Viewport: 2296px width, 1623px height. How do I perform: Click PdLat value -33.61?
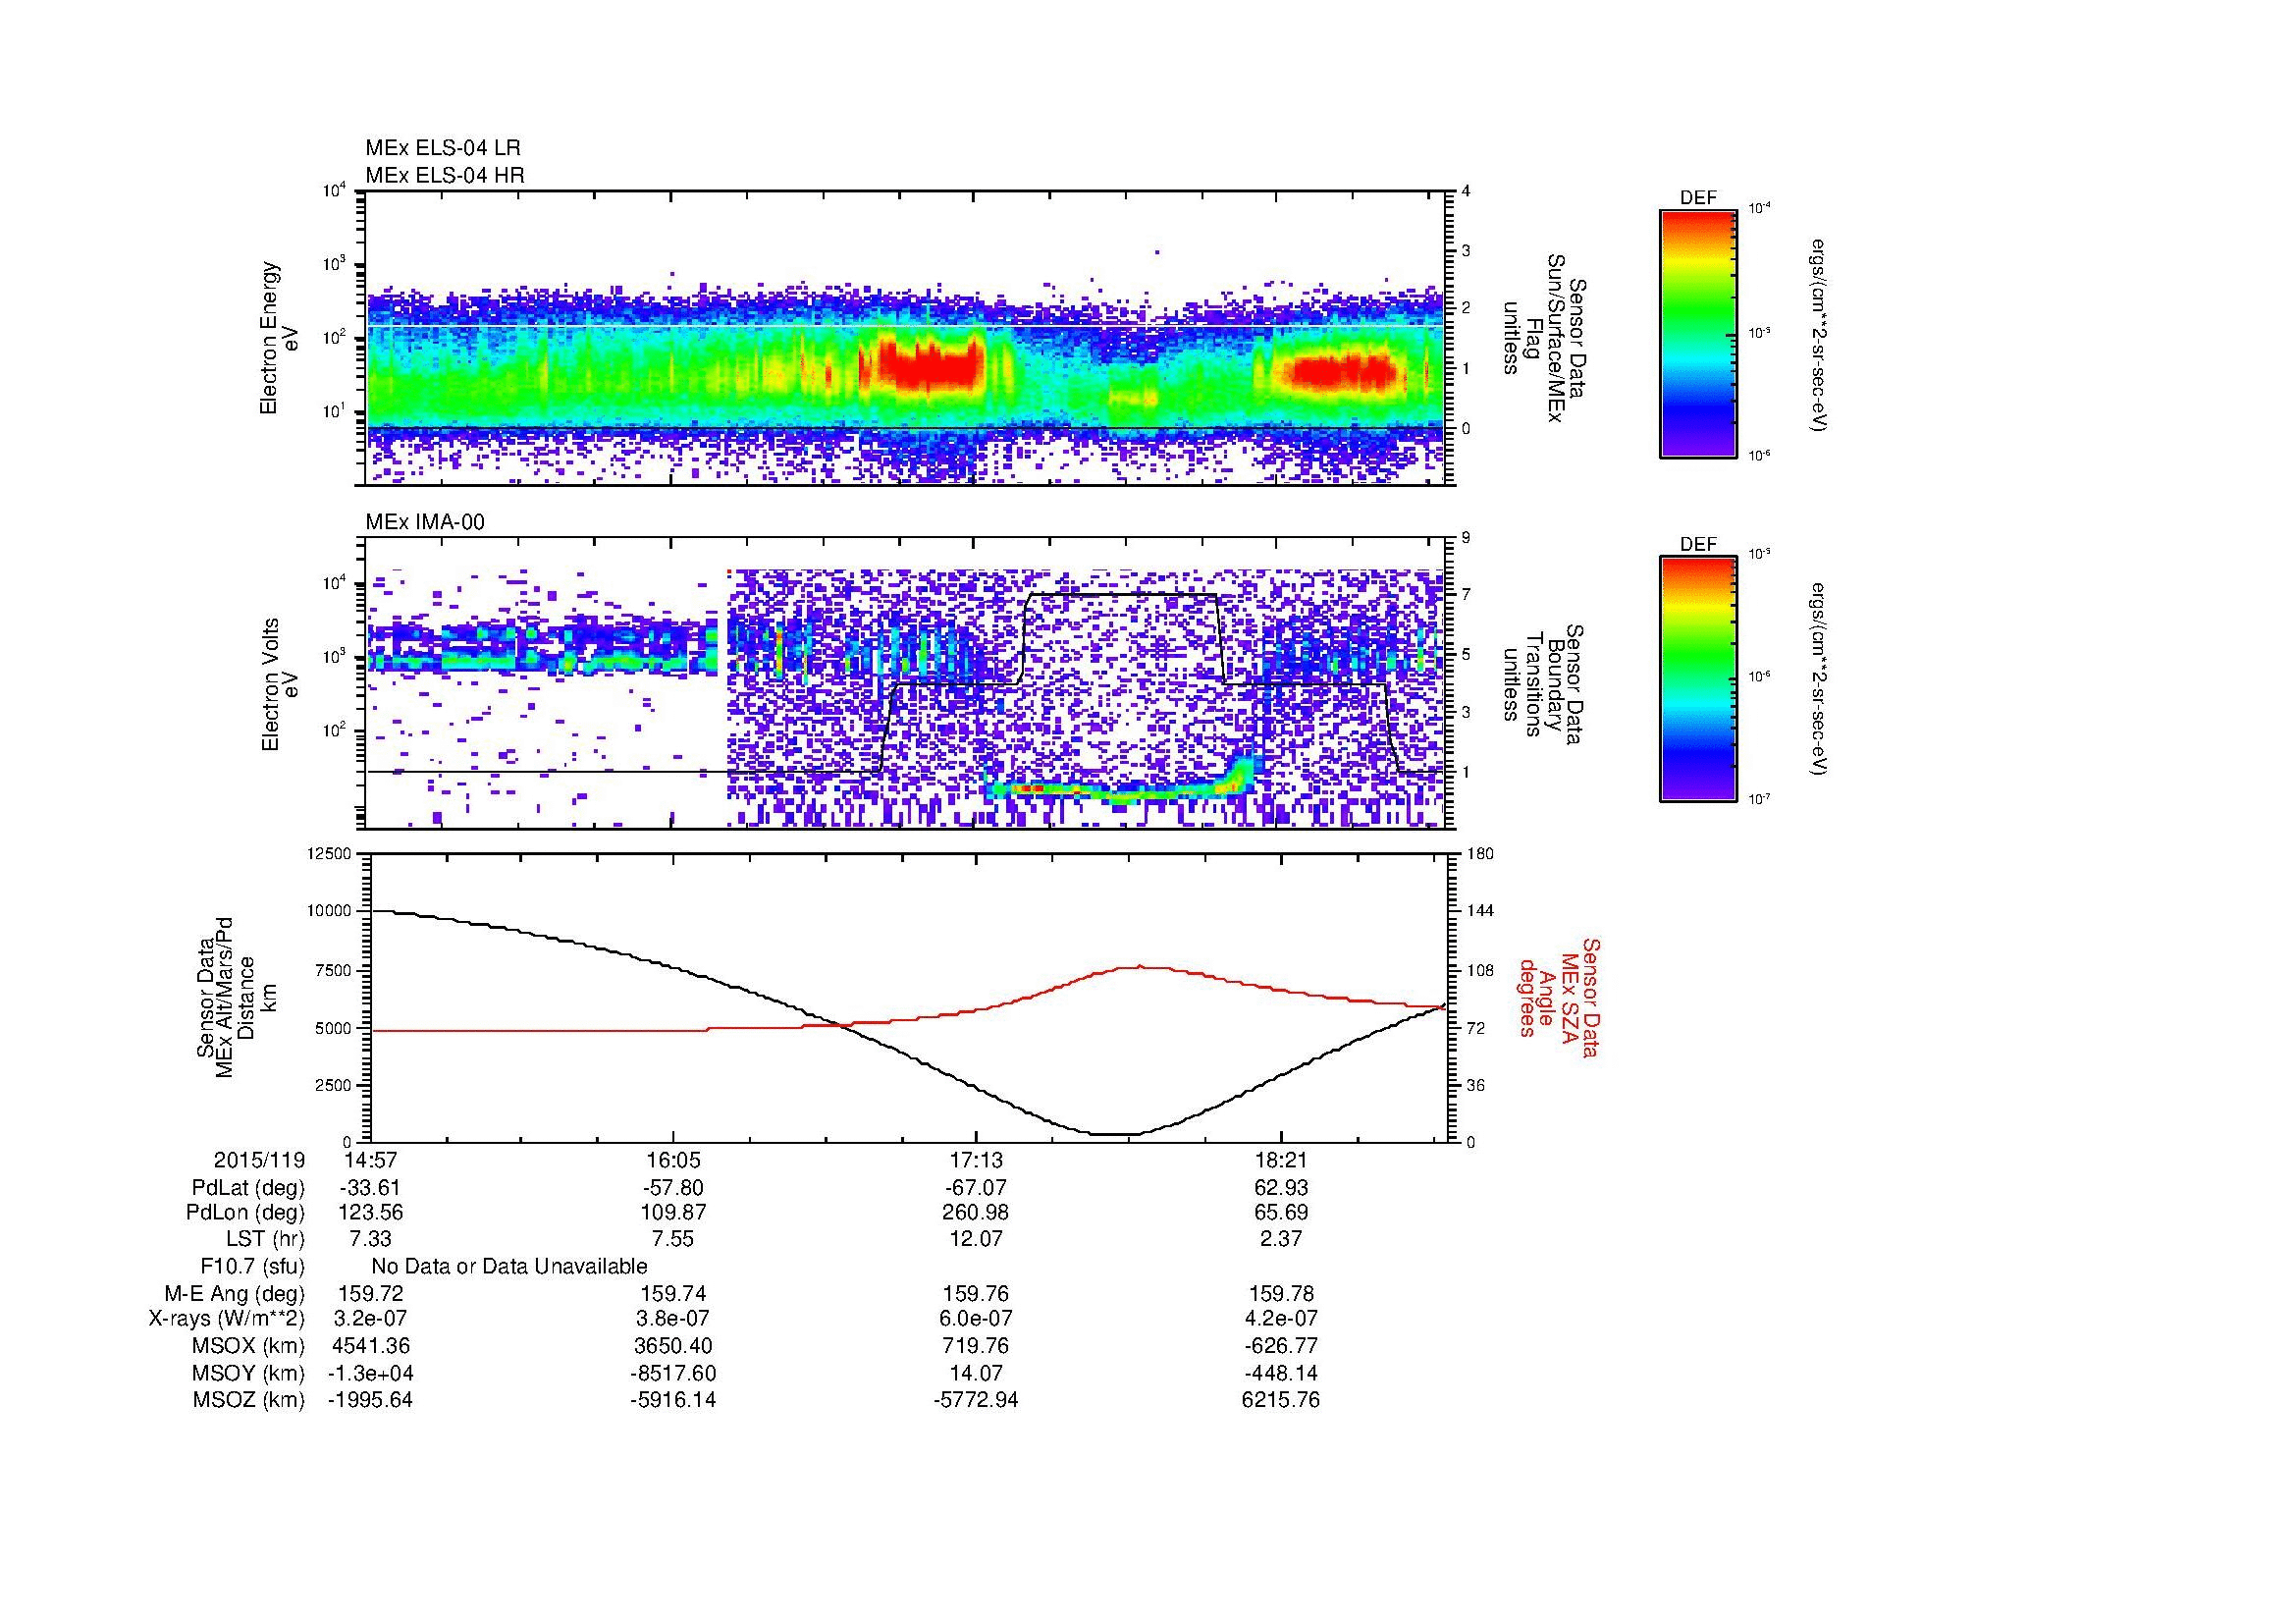[x=370, y=1187]
